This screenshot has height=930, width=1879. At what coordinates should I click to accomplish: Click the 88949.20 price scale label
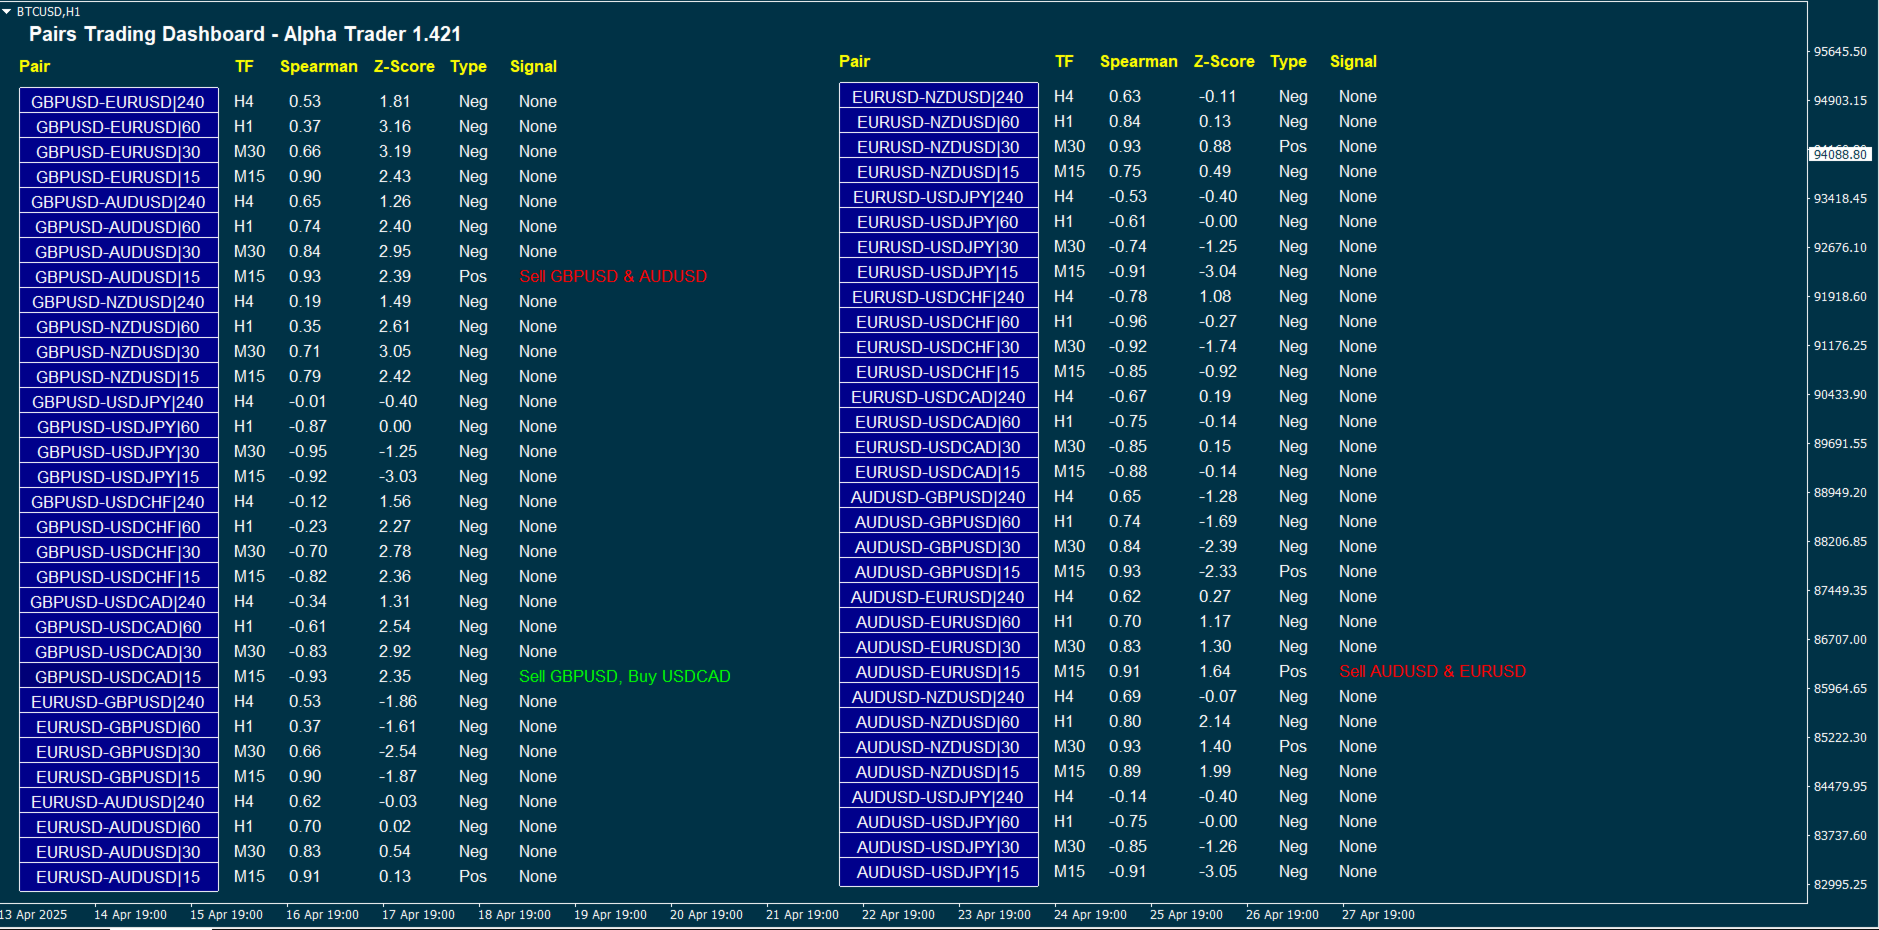point(1840,493)
